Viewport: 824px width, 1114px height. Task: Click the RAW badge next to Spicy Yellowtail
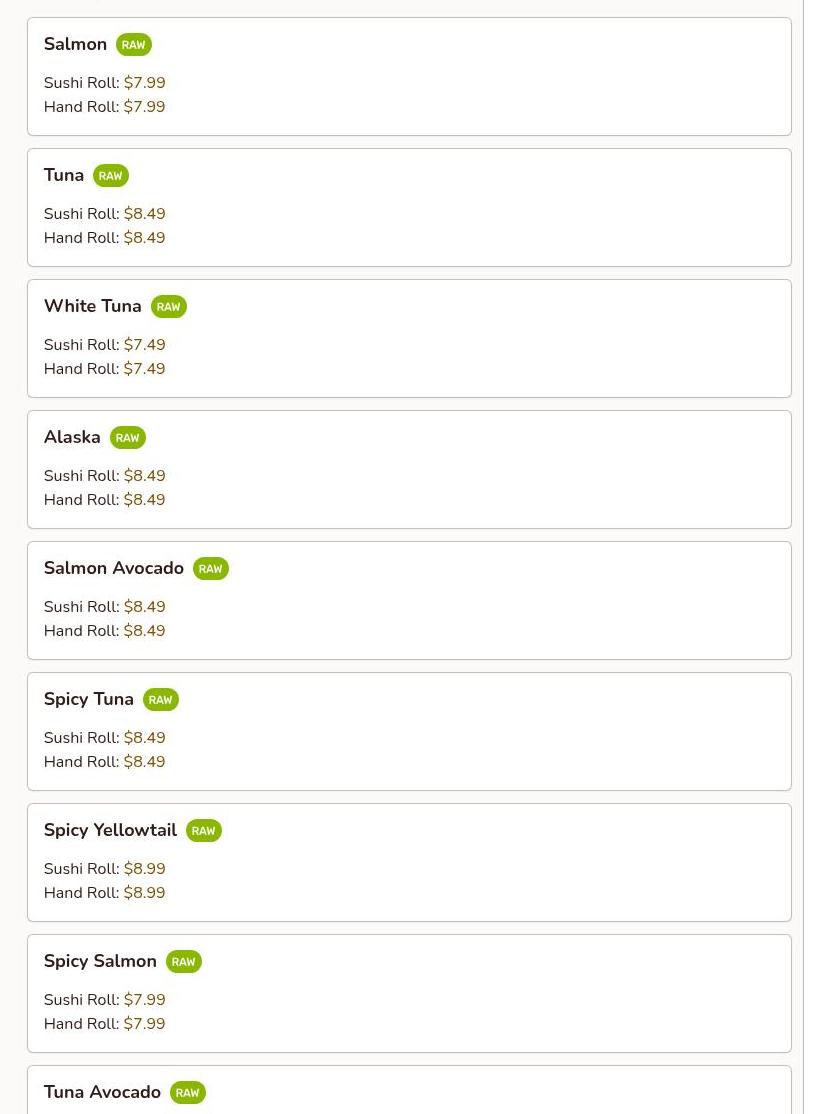tap(204, 831)
